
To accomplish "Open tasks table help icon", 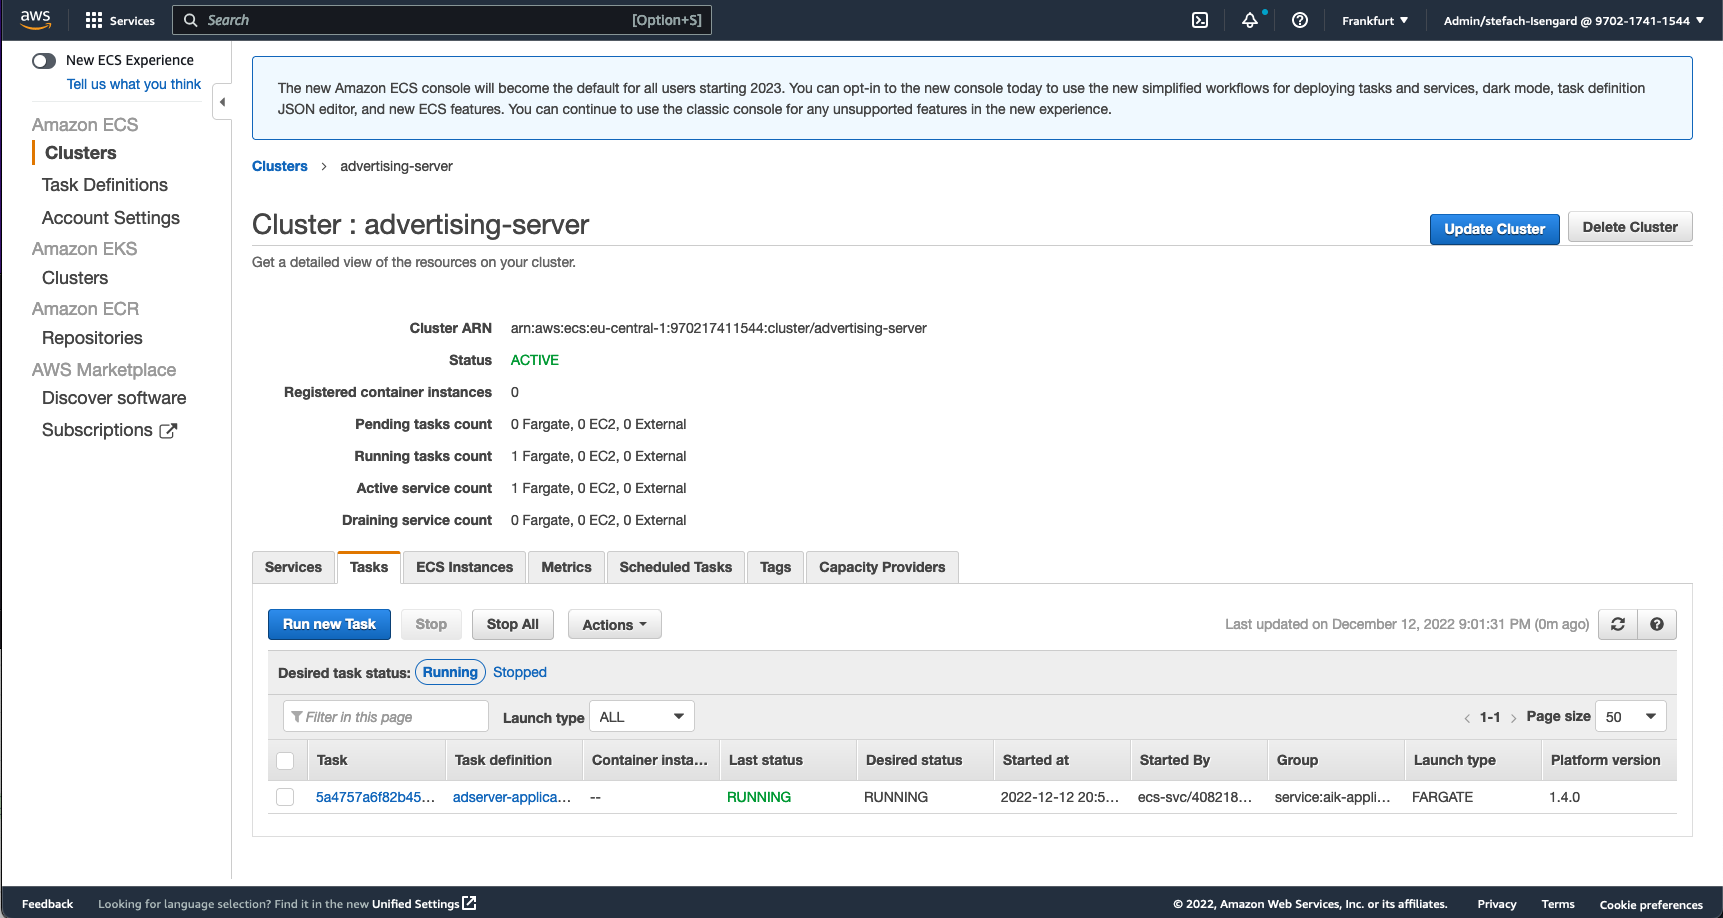I will click(1657, 624).
